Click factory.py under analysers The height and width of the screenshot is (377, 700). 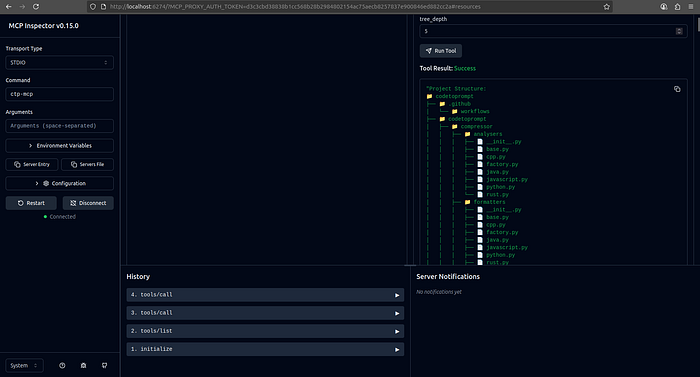(x=497, y=164)
